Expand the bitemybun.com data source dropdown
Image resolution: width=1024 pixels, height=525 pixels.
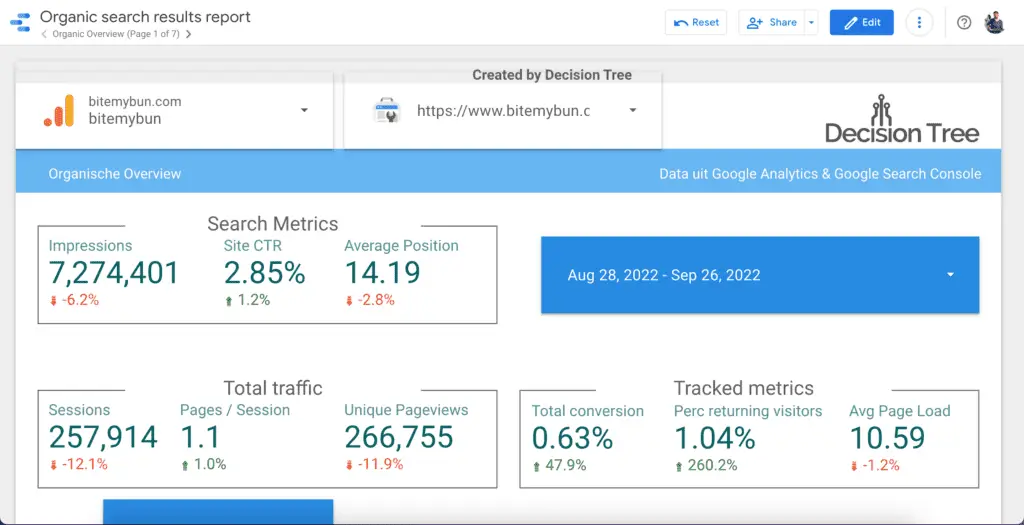click(x=304, y=110)
